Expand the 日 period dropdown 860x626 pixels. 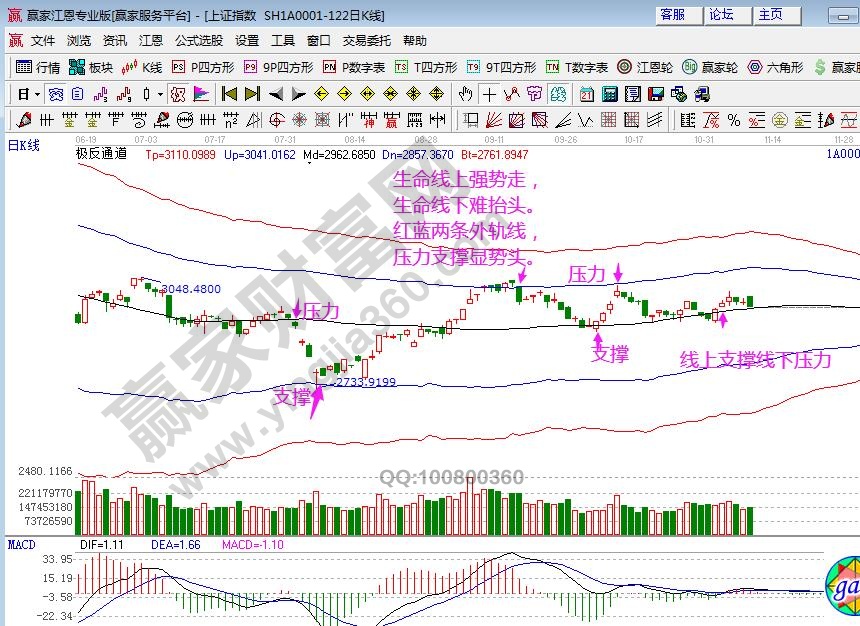pos(38,94)
